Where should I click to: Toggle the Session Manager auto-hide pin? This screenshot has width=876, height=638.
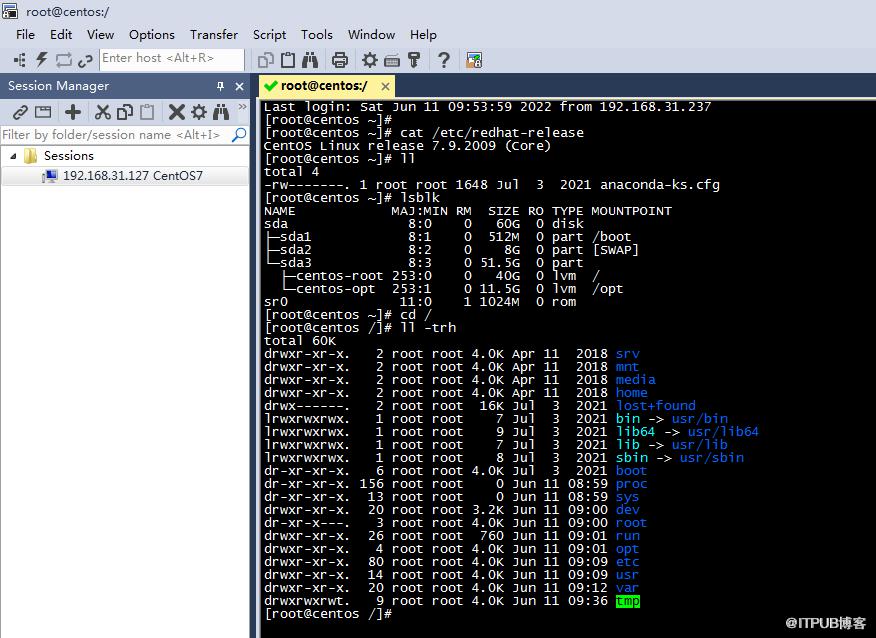click(220, 86)
